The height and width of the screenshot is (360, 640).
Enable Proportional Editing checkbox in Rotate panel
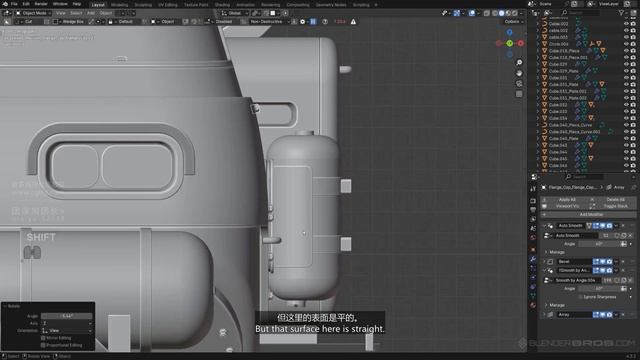click(43, 345)
